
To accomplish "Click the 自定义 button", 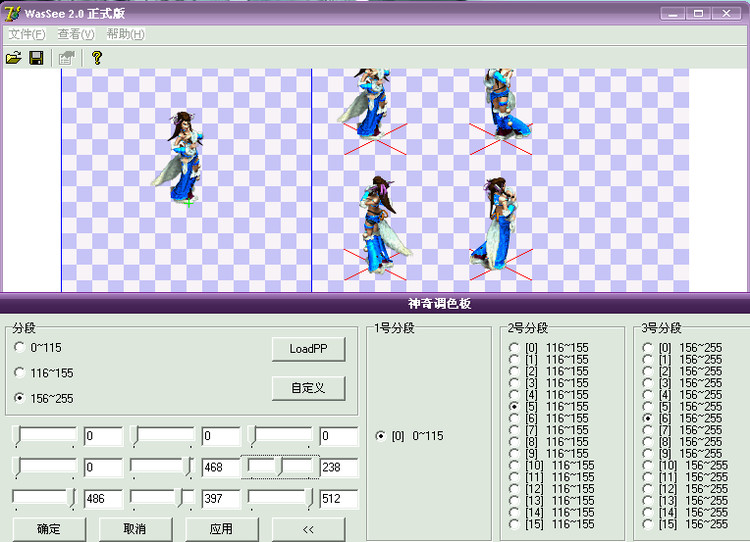I will (309, 388).
